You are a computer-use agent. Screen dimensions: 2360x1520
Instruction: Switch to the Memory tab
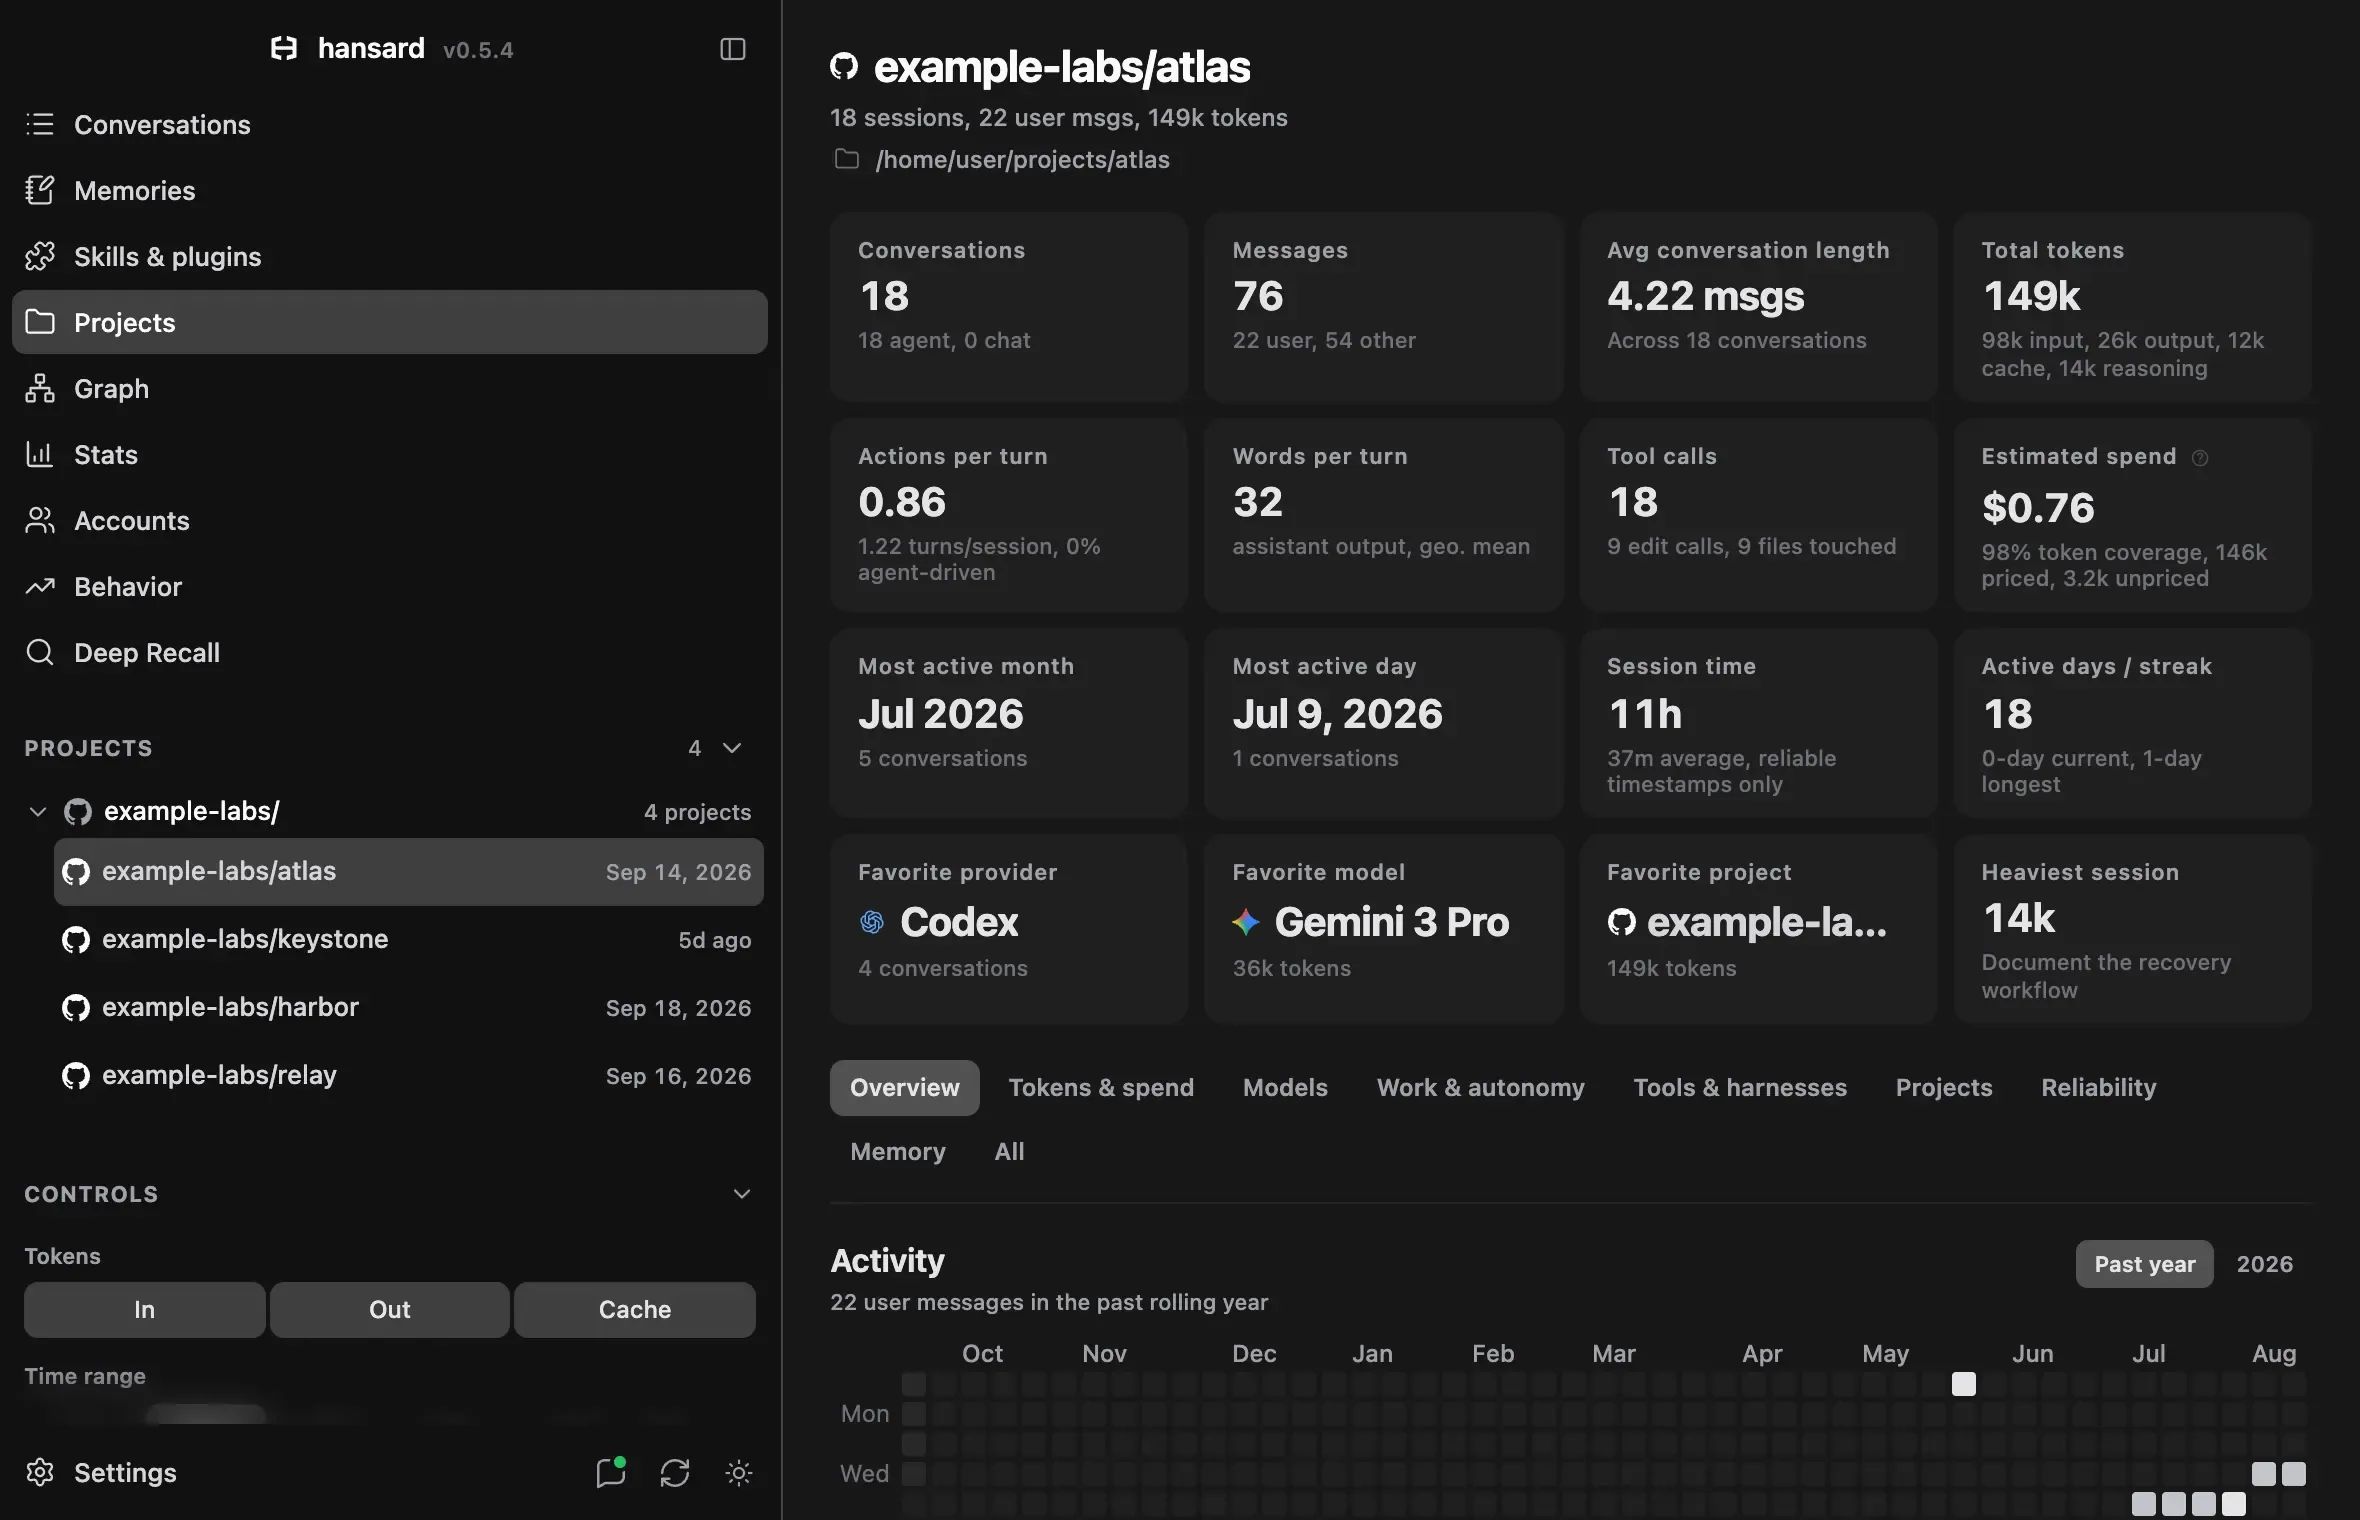point(898,1151)
